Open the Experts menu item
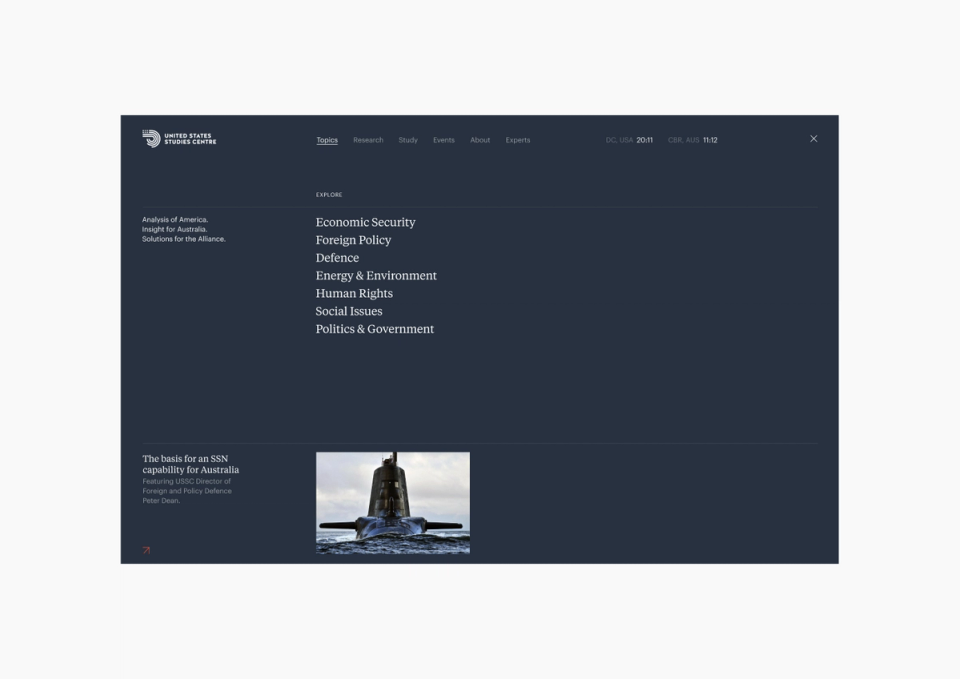The image size is (960, 679). (518, 140)
